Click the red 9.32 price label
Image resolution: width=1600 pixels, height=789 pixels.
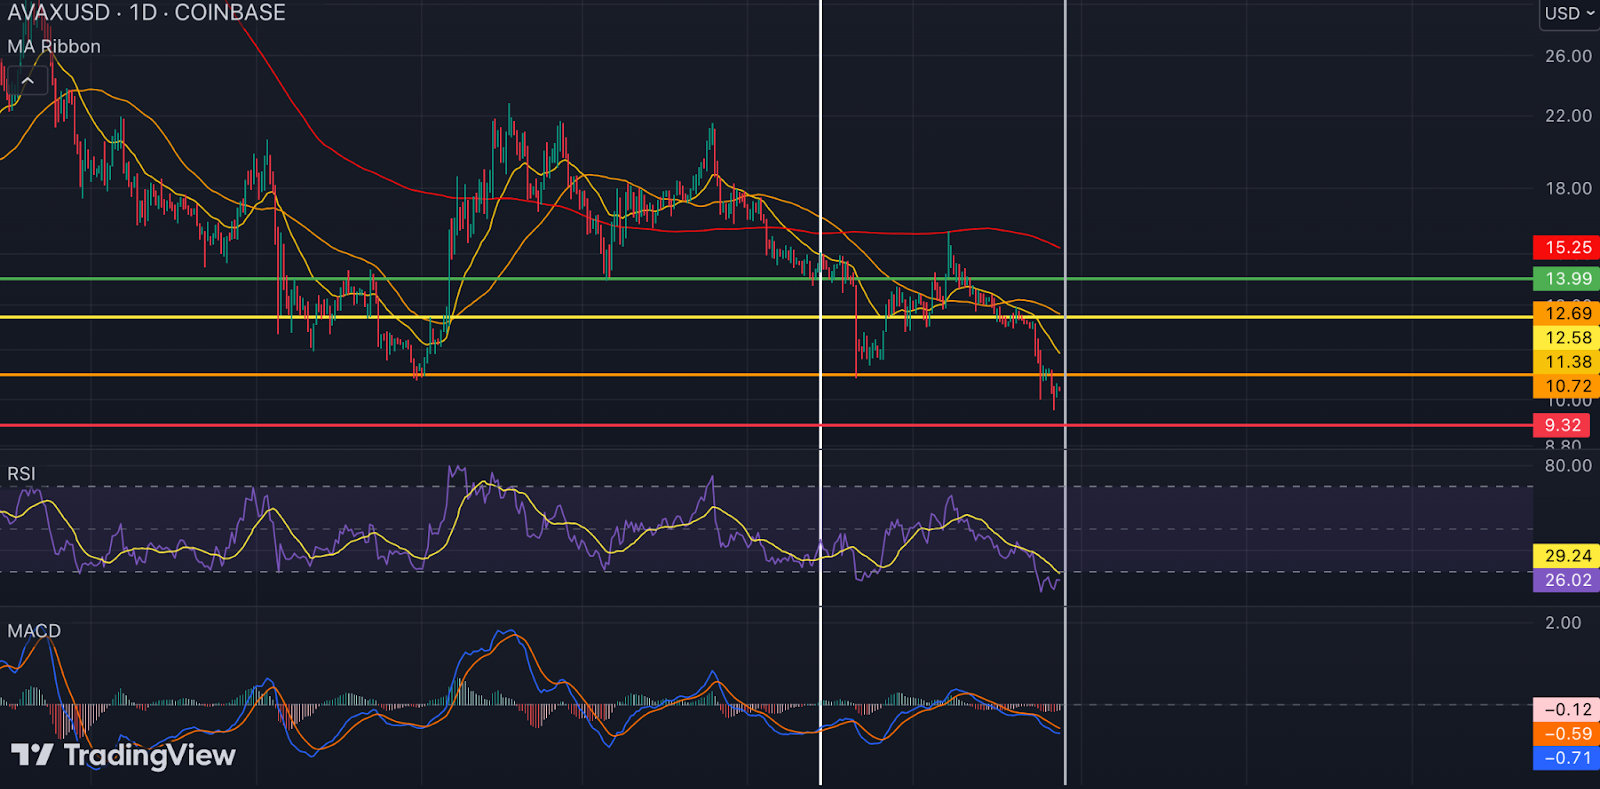click(x=1561, y=425)
